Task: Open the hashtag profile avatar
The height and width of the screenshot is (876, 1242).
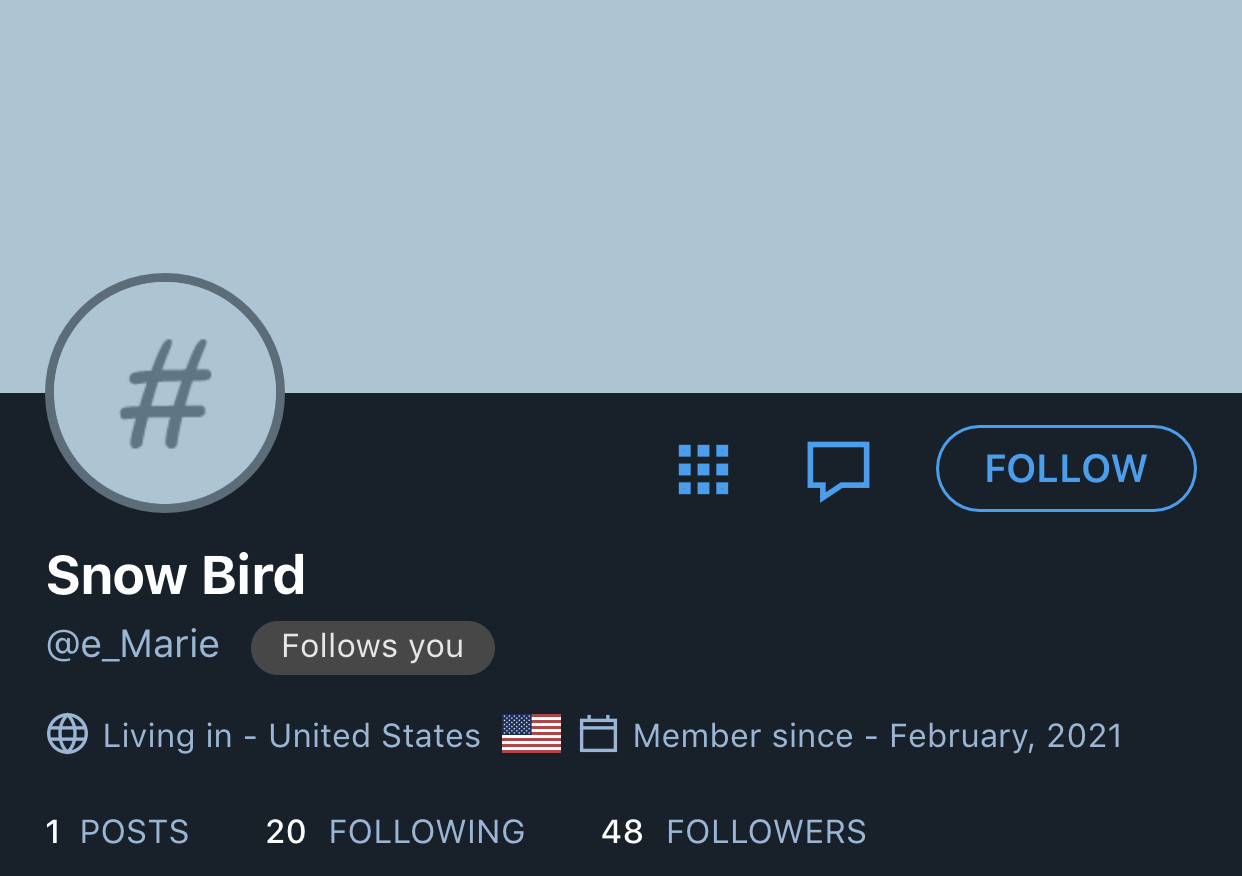Action: [165, 393]
